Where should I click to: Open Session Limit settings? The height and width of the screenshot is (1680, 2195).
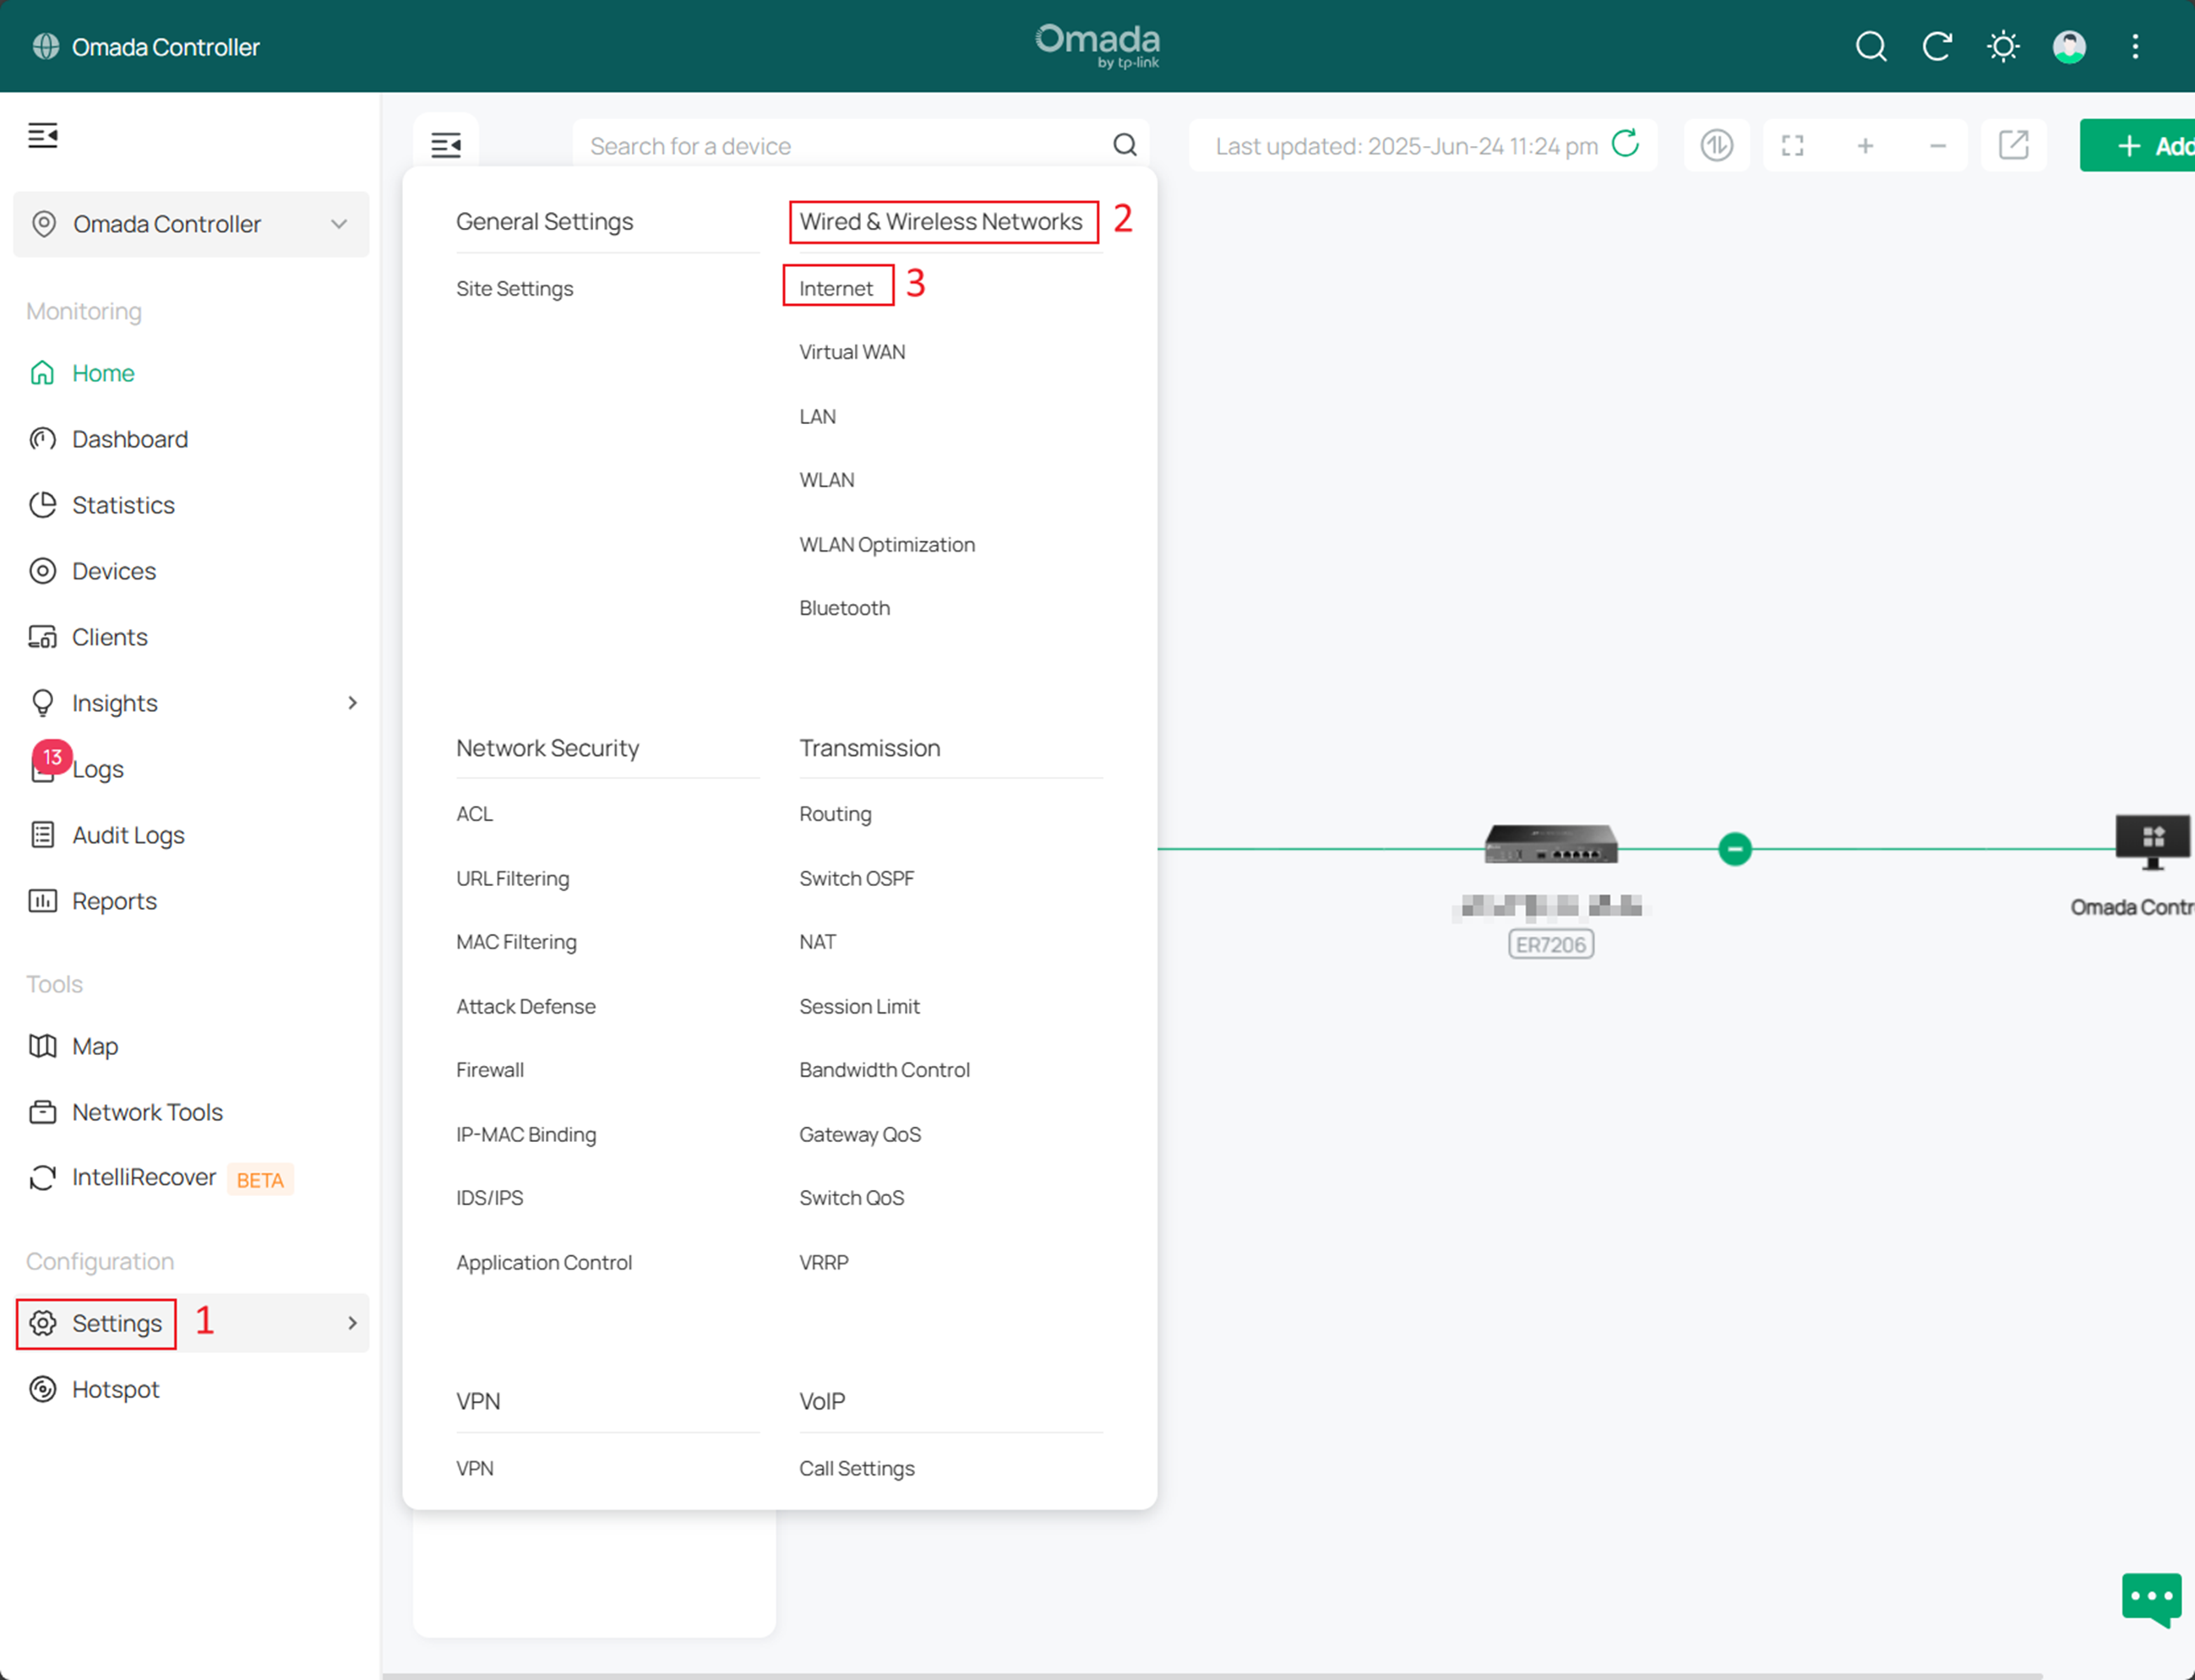pyautogui.click(x=859, y=1007)
